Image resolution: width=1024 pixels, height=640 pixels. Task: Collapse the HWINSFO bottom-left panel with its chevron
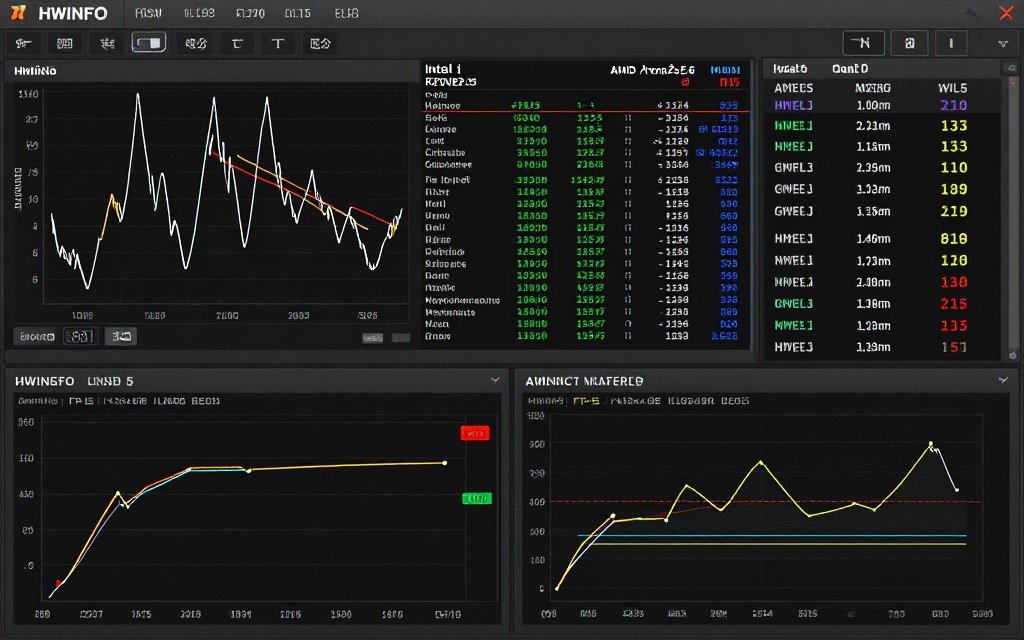pos(495,380)
